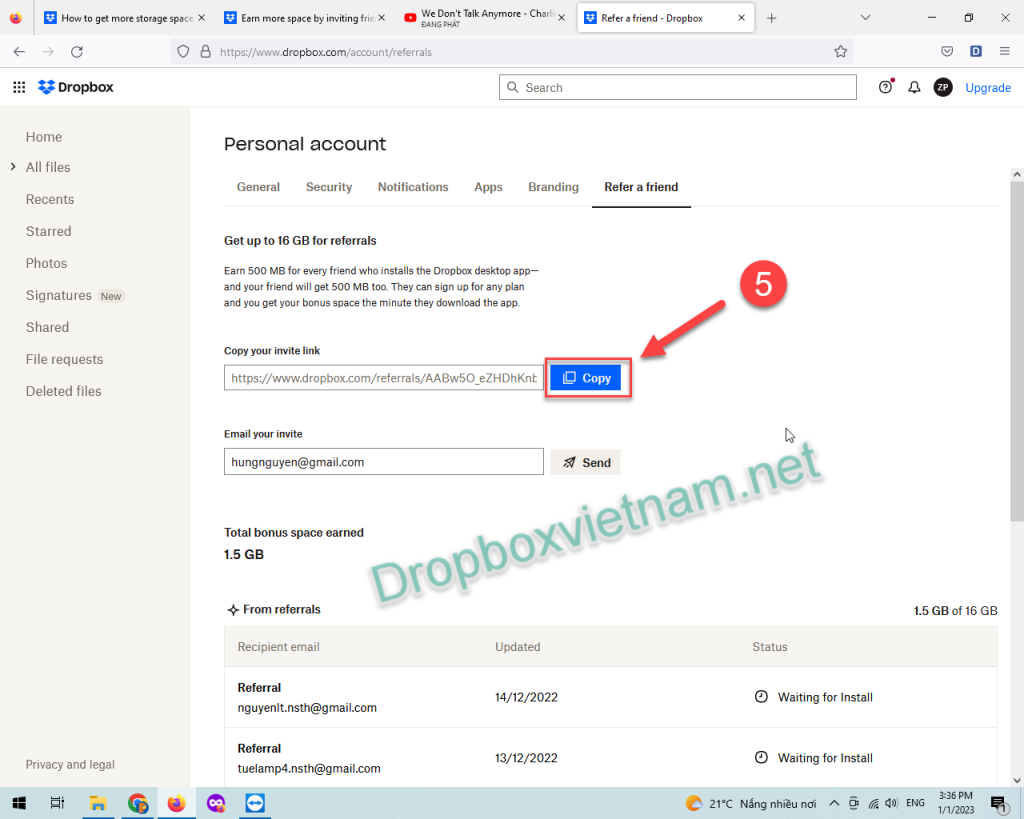Open File Explorer from taskbar
Image resolution: width=1024 pixels, height=819 pixels.
click(98, 803)
